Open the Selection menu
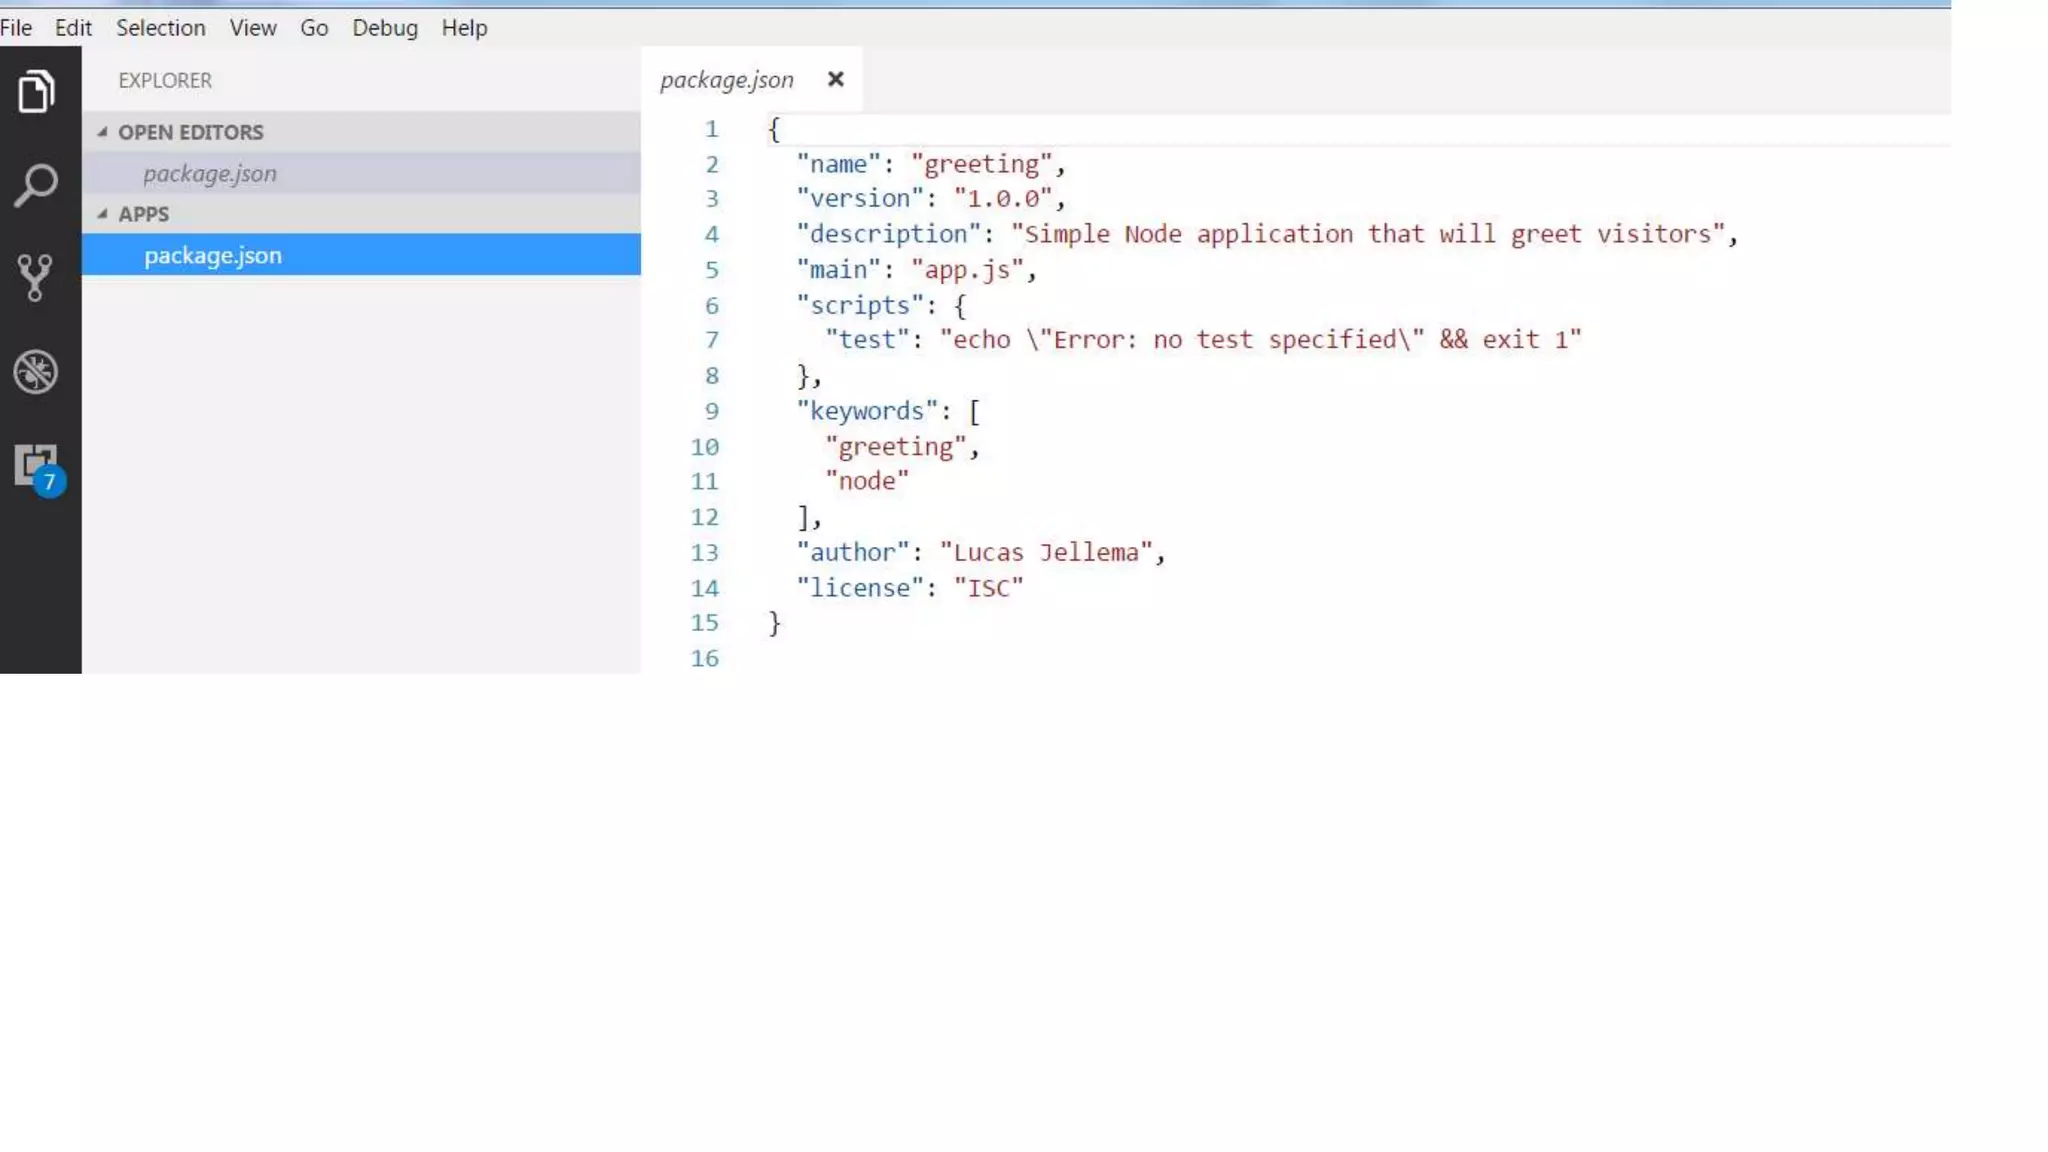 161,28
